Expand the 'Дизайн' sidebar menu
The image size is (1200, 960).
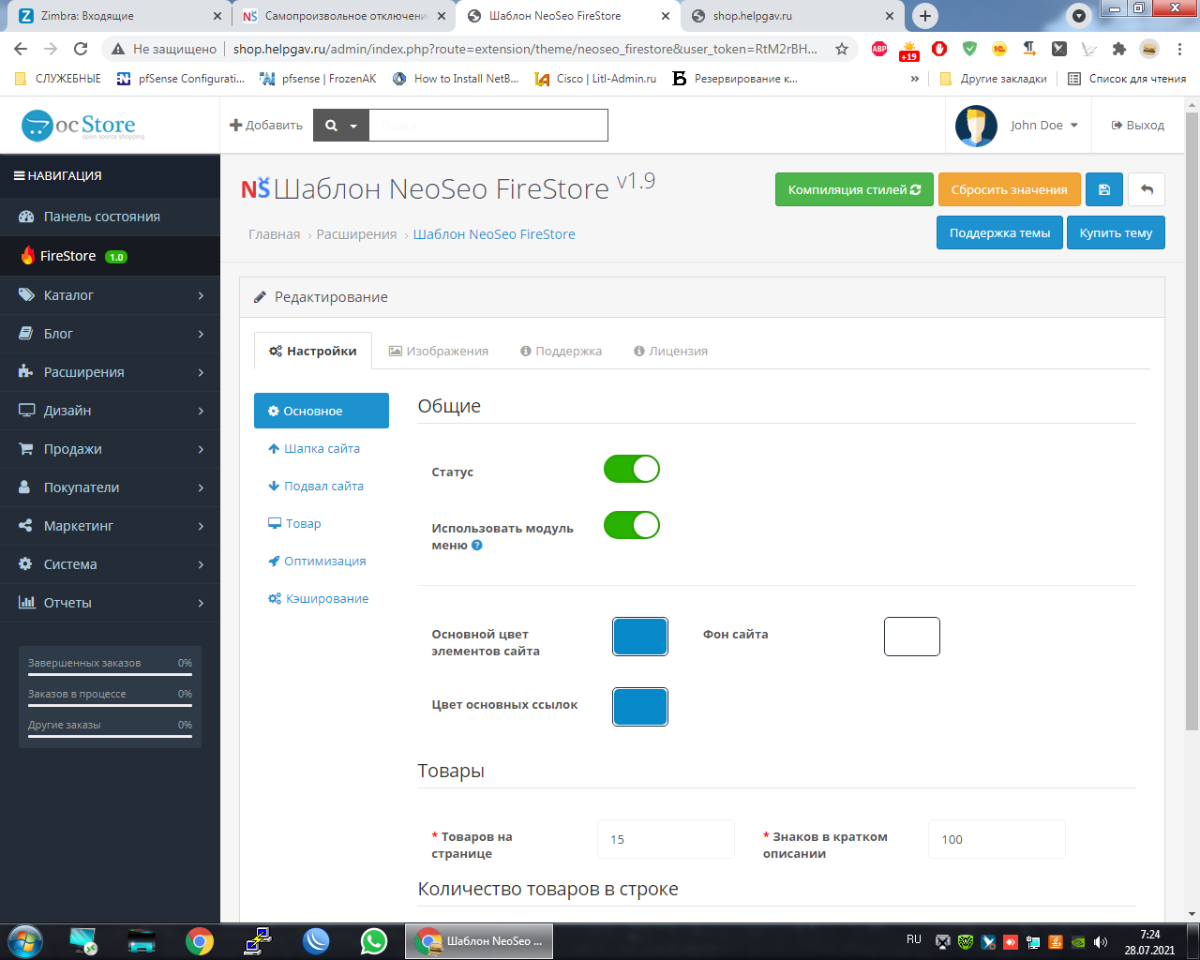(110, 411)
